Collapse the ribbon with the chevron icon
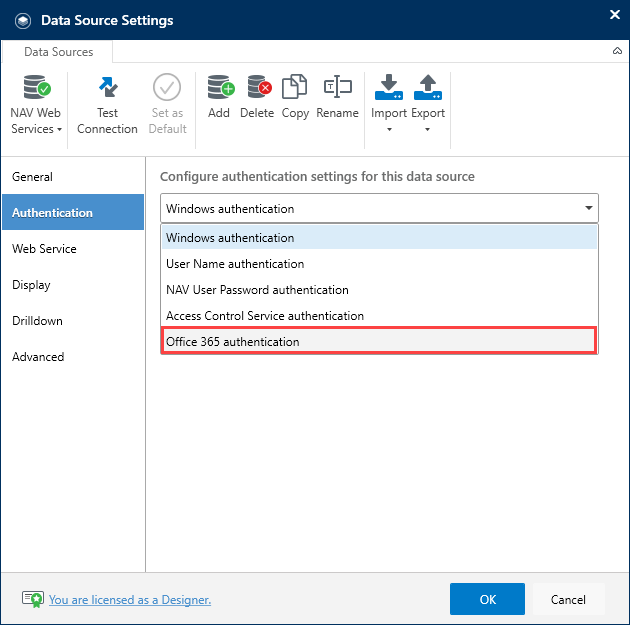Screen dimensions: 630x625 (x=617, y=51)
